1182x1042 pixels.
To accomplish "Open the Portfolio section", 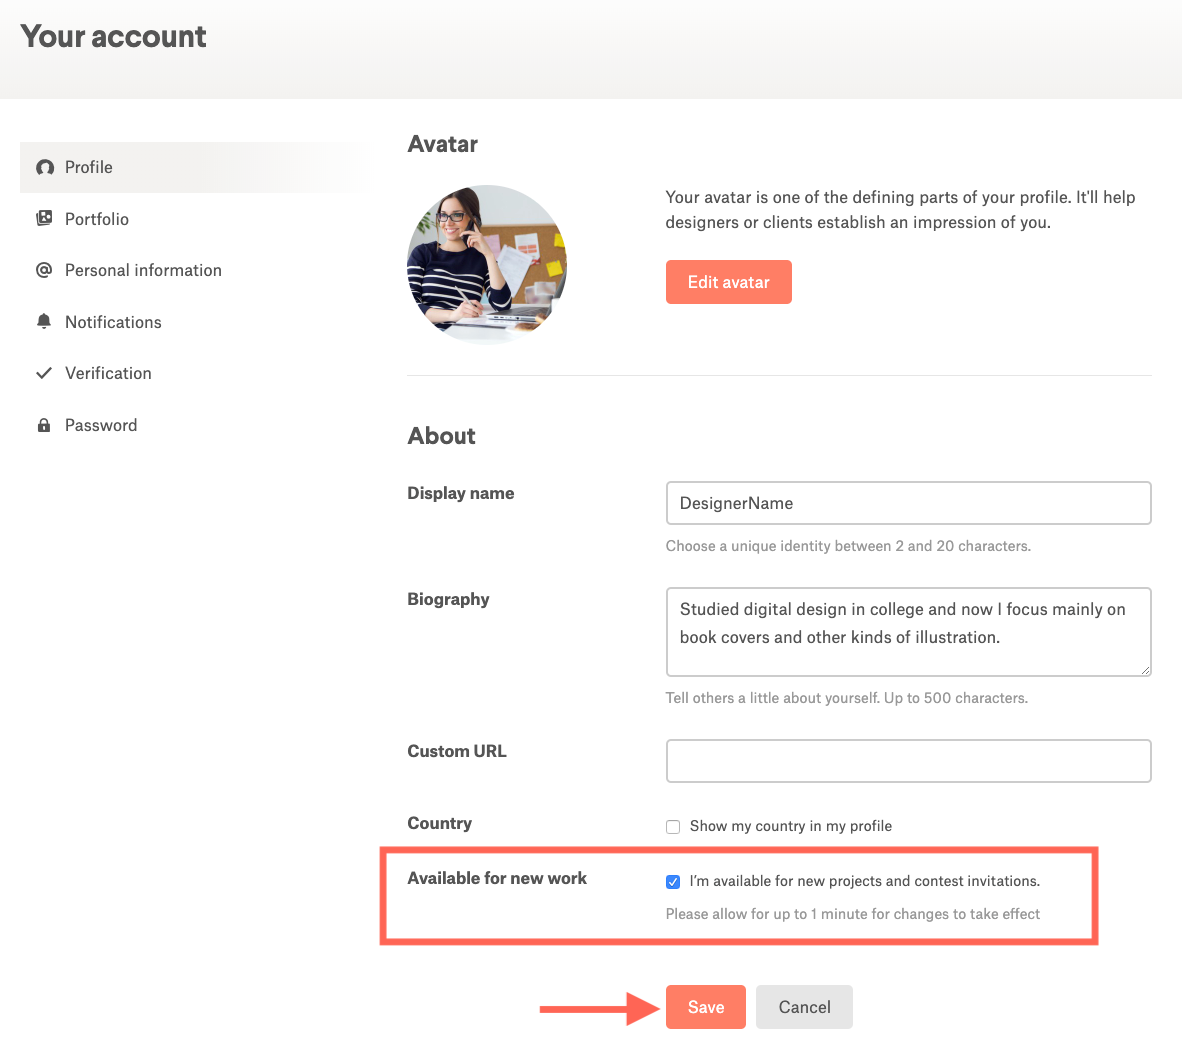I will pyautogui.click(x=97, y=219).
